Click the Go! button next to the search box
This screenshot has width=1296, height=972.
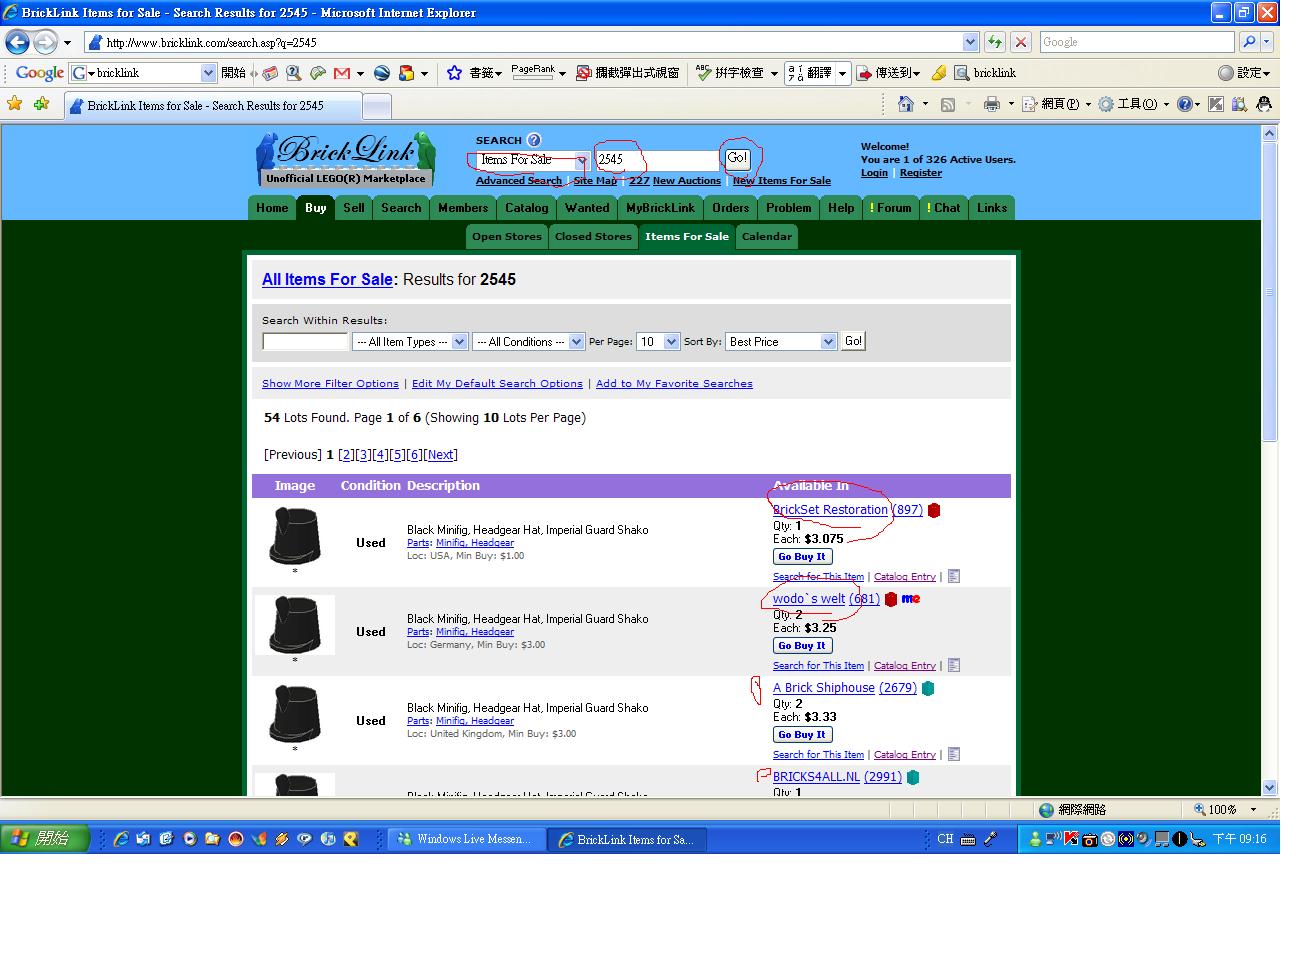737,158
